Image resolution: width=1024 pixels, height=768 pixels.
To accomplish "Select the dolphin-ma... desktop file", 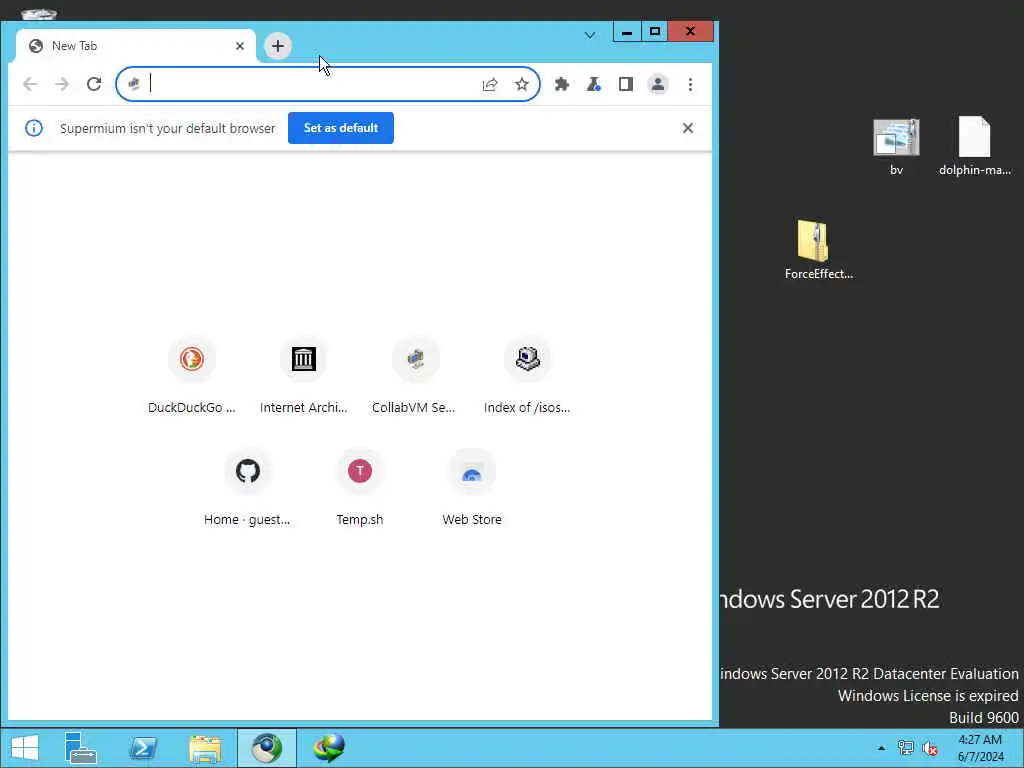I will point(974,147).
